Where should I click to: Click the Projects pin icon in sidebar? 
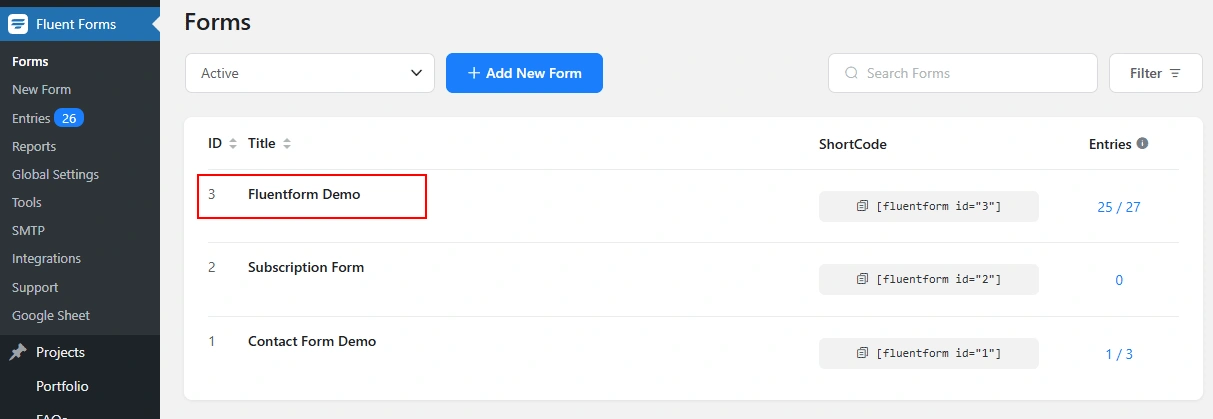pyautogui.click(x=18, y=352)
